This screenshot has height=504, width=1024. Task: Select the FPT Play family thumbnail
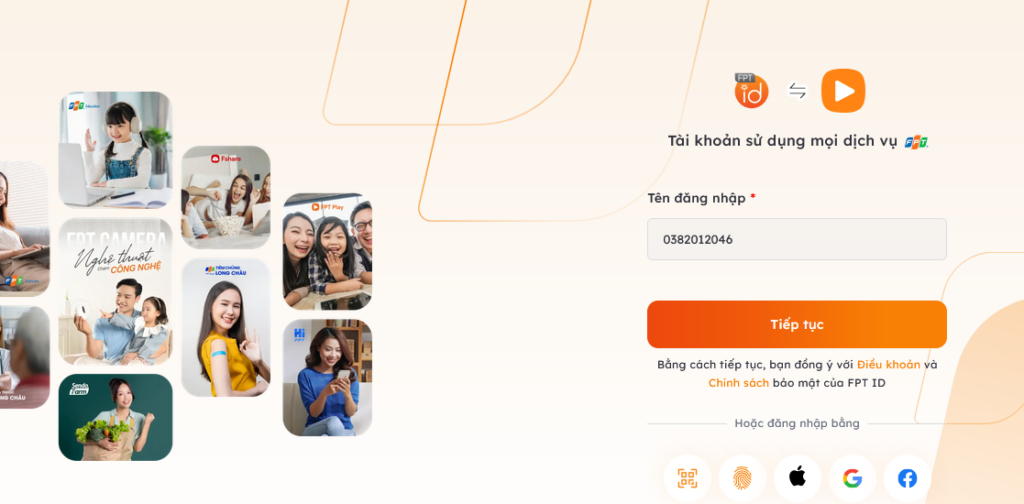click(327, 251)
